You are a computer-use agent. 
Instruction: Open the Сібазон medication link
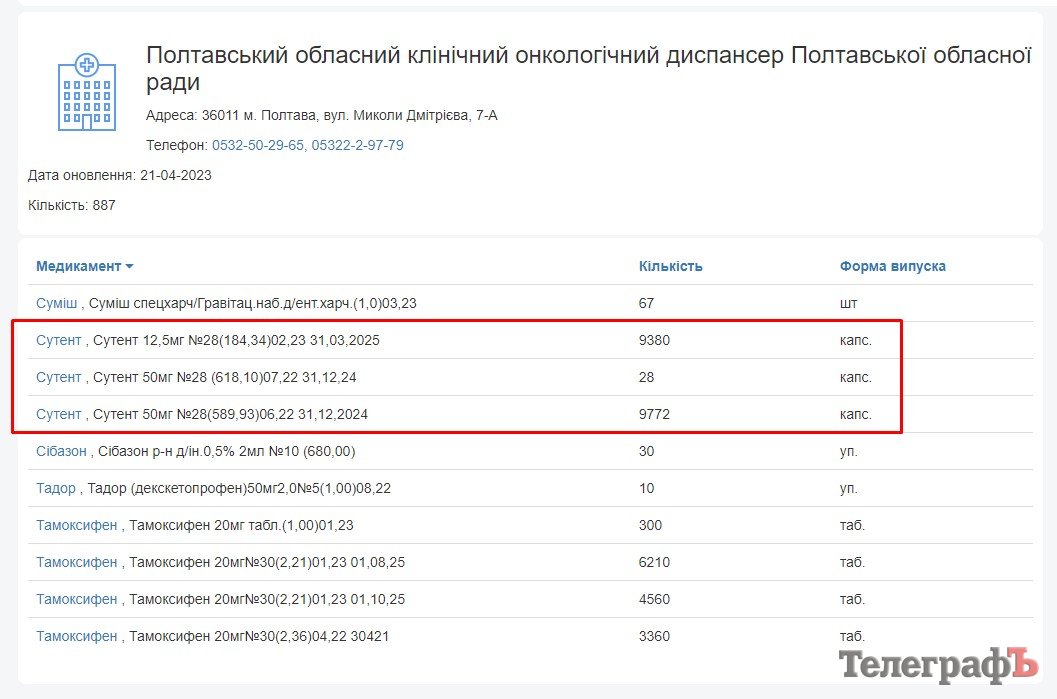(x=61, y=451)
